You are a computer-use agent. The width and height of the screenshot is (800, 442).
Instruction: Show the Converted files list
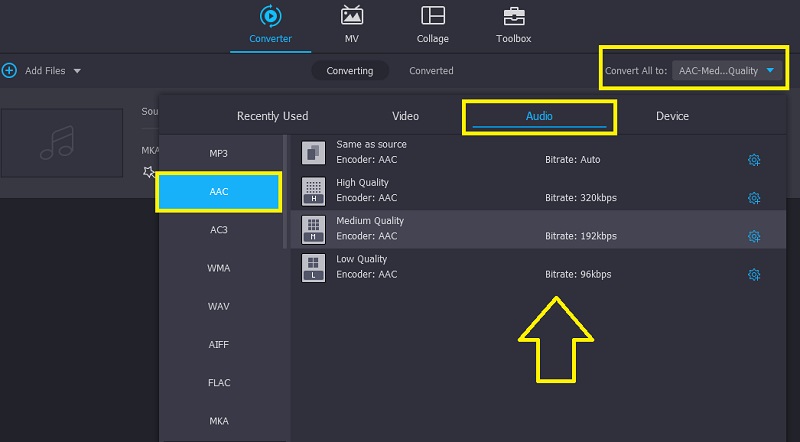point(431,71)
